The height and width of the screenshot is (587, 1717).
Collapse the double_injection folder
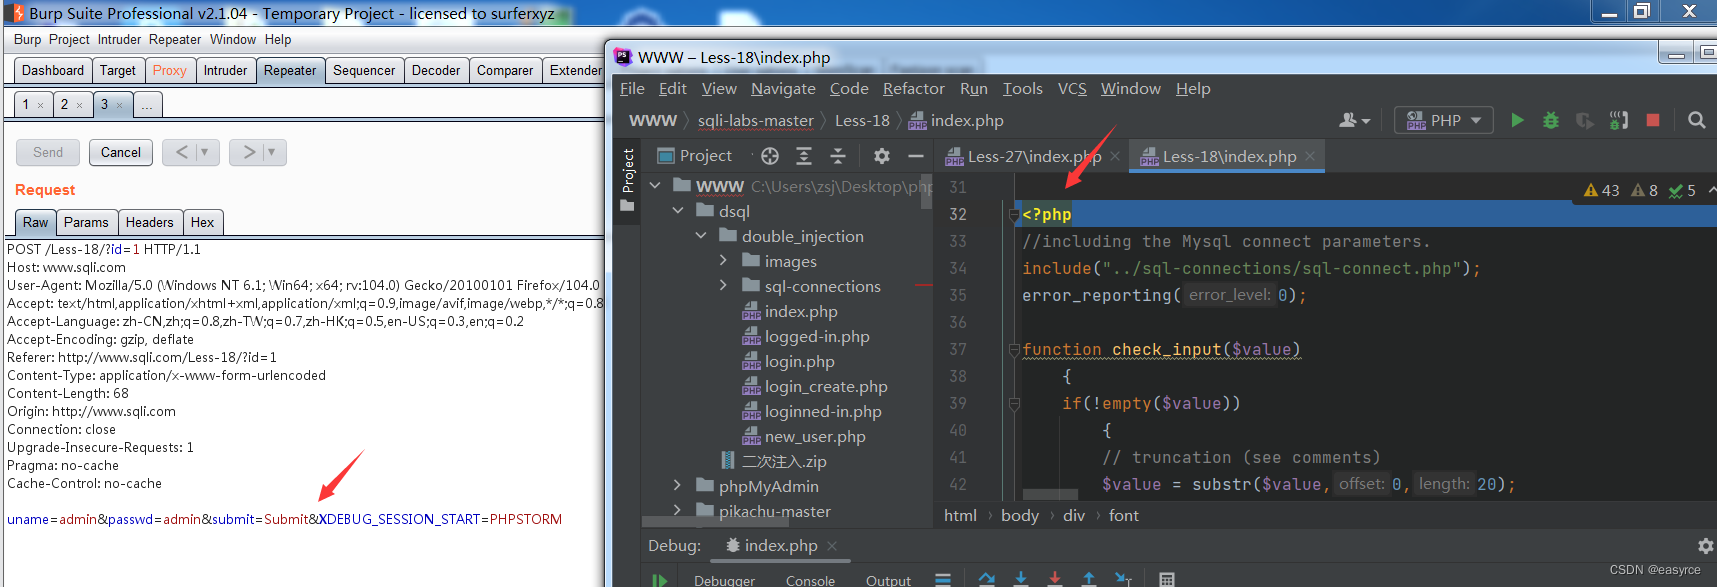coord(701,236)
